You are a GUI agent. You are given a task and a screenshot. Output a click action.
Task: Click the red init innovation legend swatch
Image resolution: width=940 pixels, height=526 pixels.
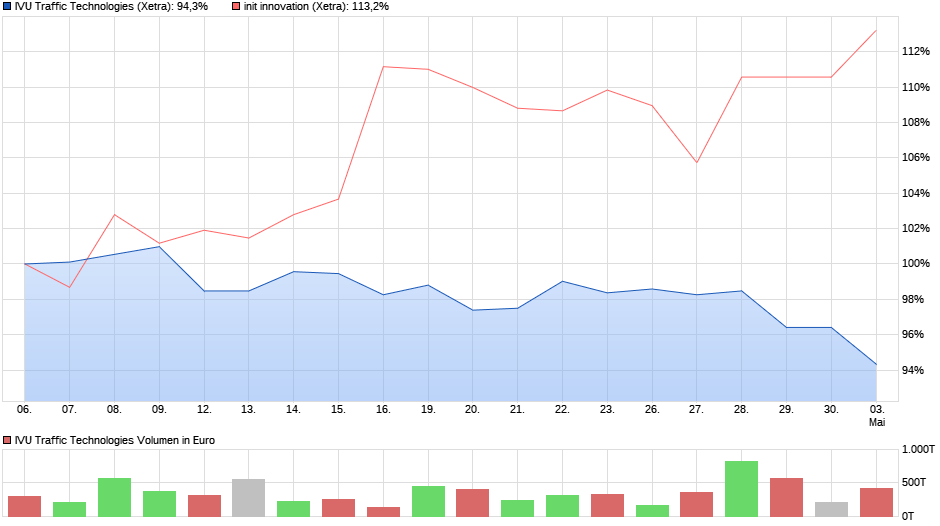coord(236,7)
